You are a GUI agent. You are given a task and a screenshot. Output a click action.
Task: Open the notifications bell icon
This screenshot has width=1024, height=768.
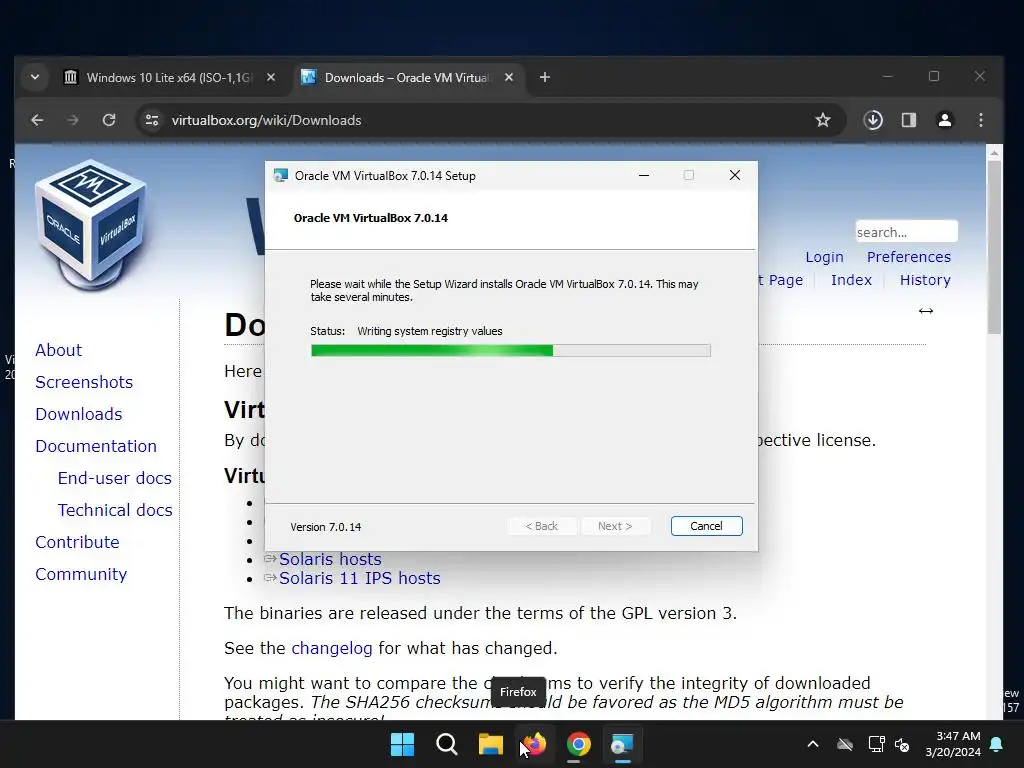tap(997, 744)
